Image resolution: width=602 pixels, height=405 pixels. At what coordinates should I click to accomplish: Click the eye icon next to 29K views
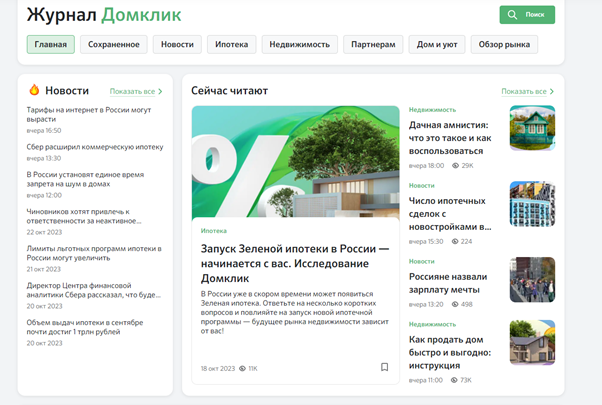coord(456,165)
